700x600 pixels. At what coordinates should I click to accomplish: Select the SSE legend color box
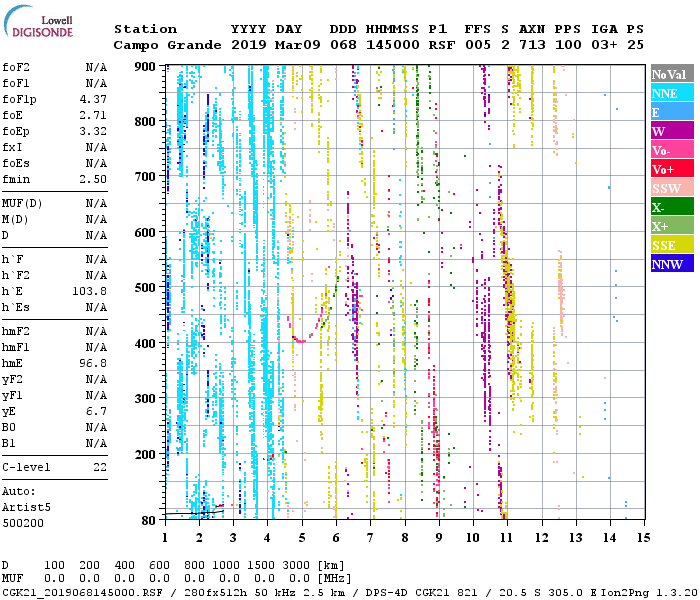(672, 245)
